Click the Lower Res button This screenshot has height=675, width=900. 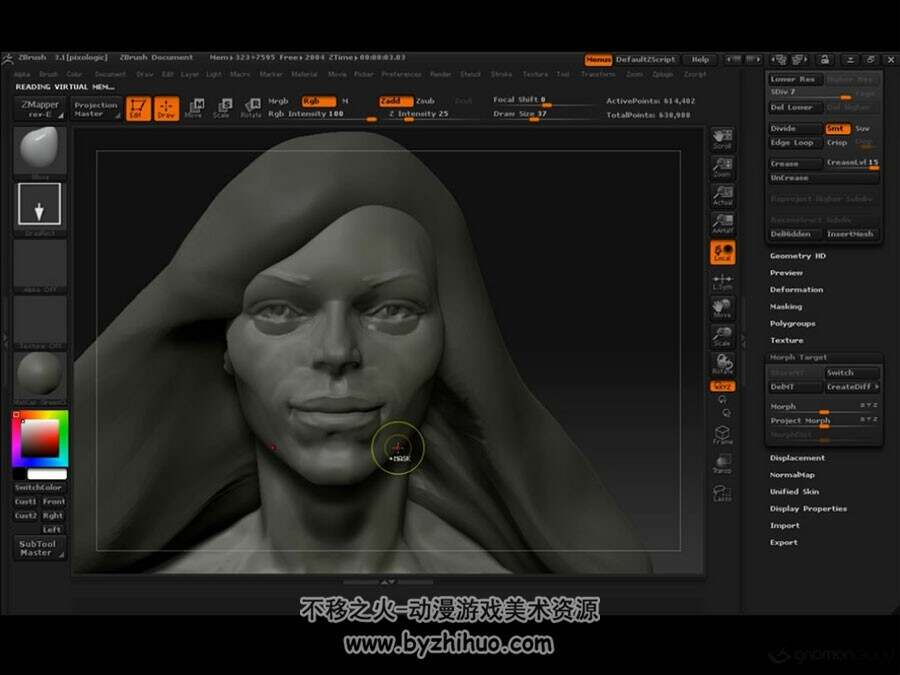[x=796, y=80]
